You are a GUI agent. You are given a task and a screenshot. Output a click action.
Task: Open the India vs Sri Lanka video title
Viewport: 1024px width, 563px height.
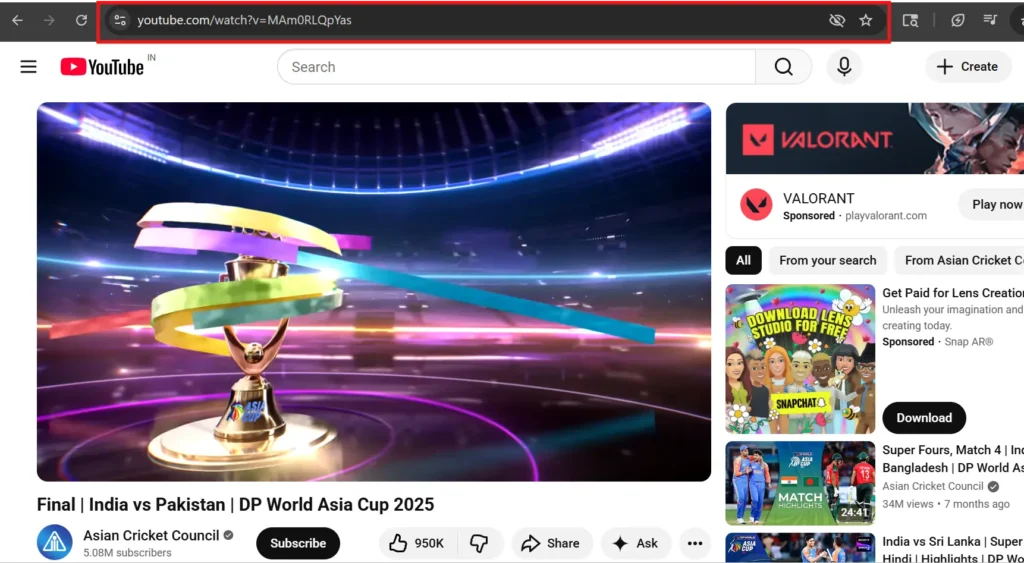click(953, 549)
